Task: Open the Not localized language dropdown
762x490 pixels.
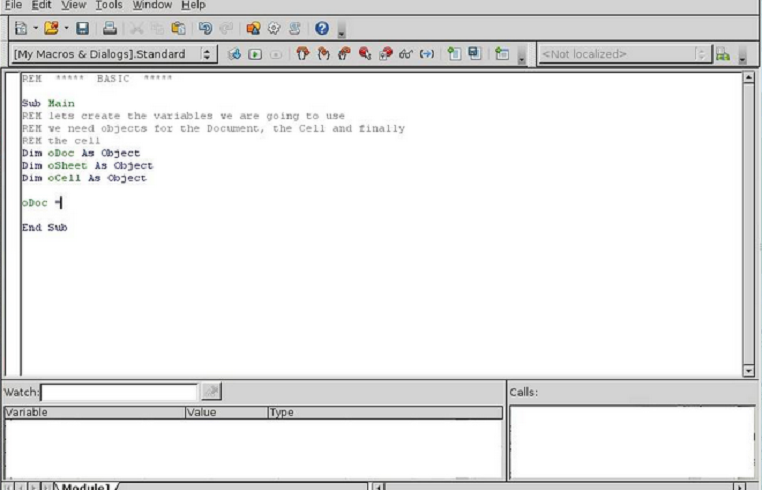Action: [625, 54]
